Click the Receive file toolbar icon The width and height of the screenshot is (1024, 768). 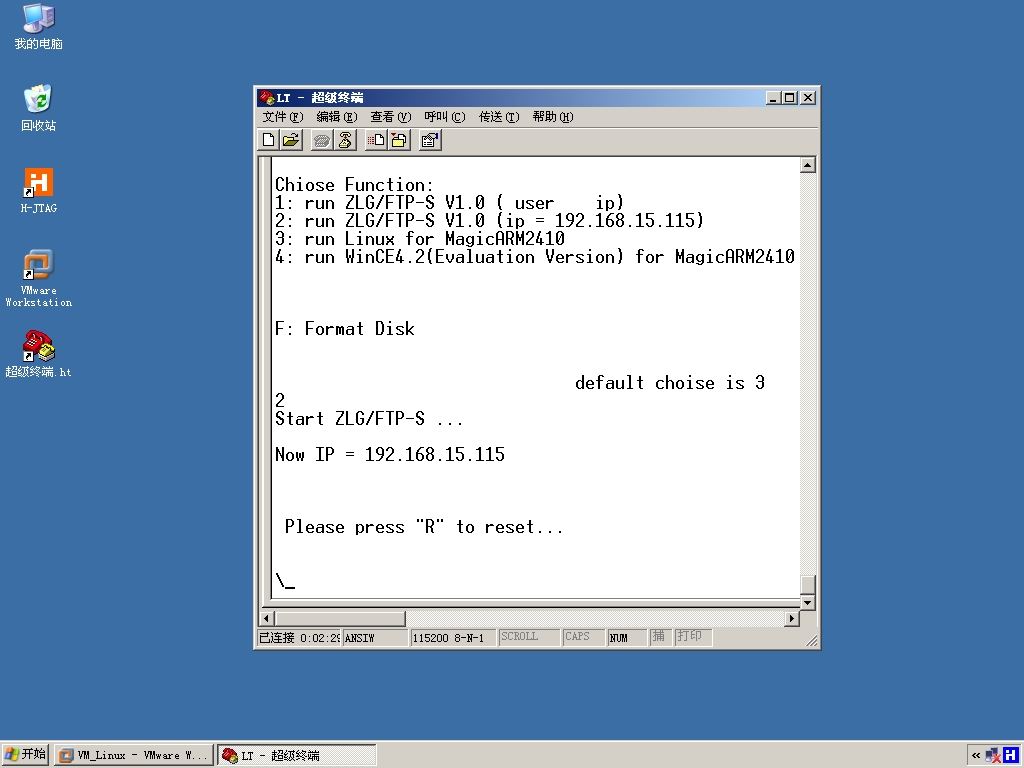(399, 140)
